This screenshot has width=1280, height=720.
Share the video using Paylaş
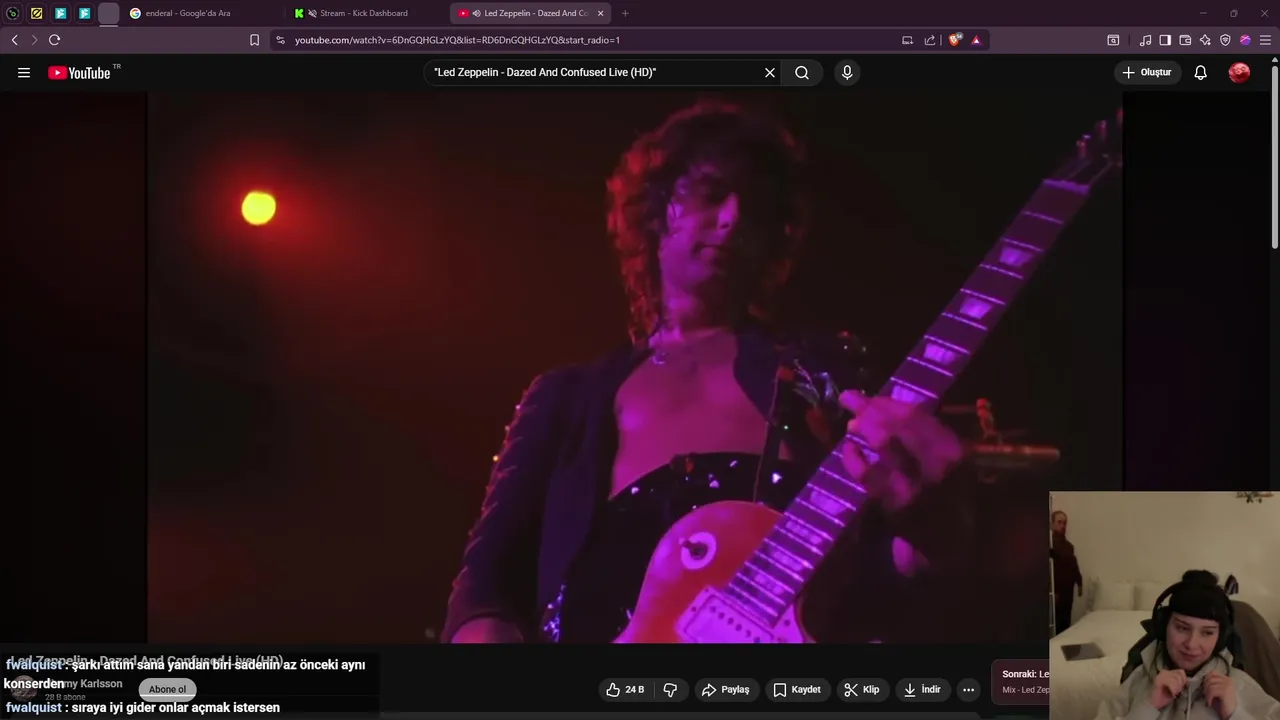click(x=726, y=689)
